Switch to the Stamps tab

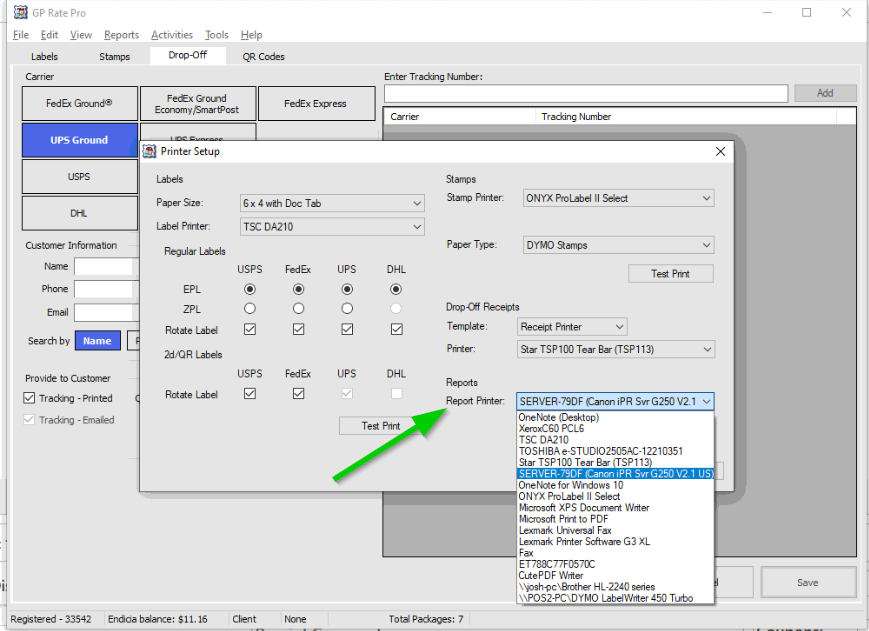tap(114, 57)
